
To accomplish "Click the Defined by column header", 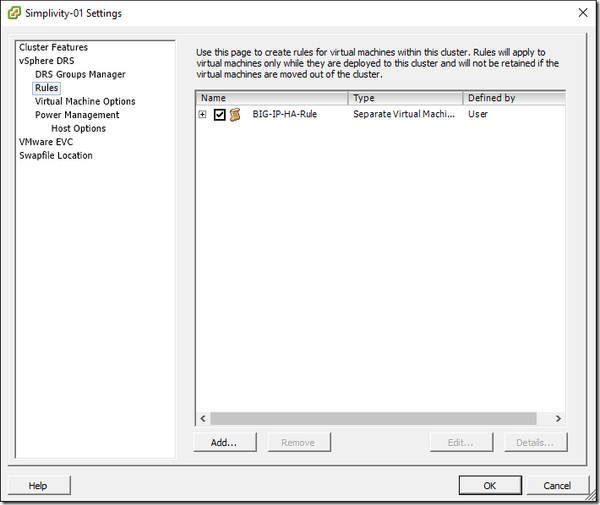I will coord(514,98).
